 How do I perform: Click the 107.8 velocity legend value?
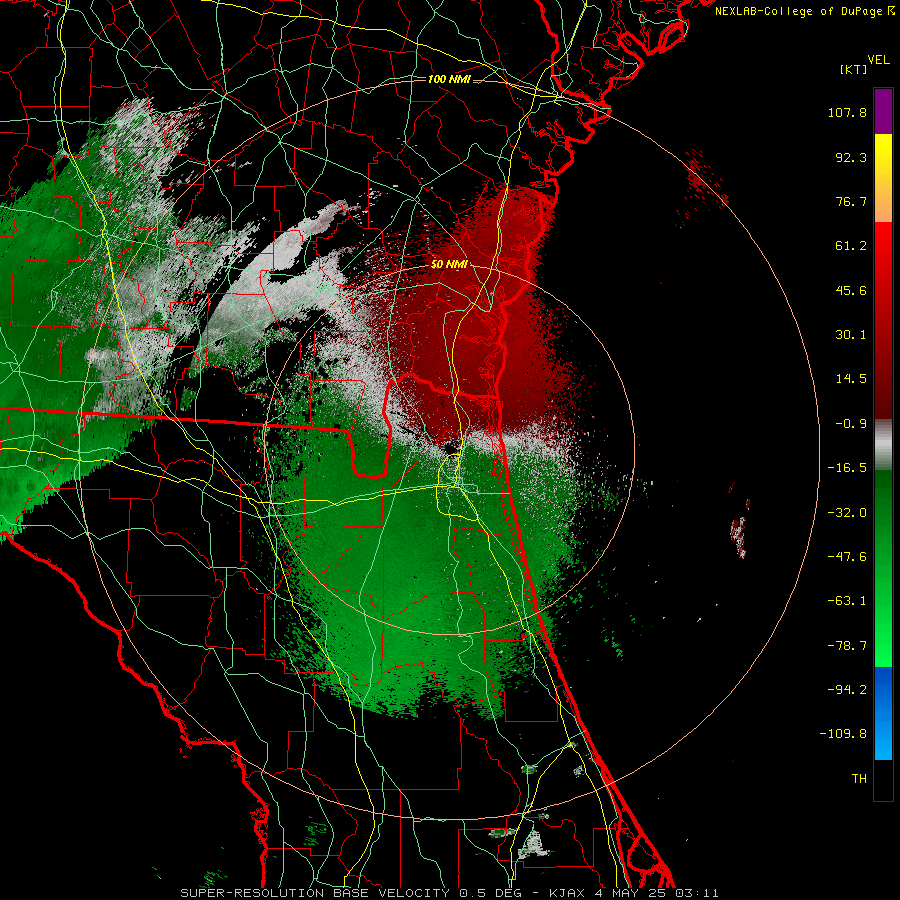click(x=847, y=112)
